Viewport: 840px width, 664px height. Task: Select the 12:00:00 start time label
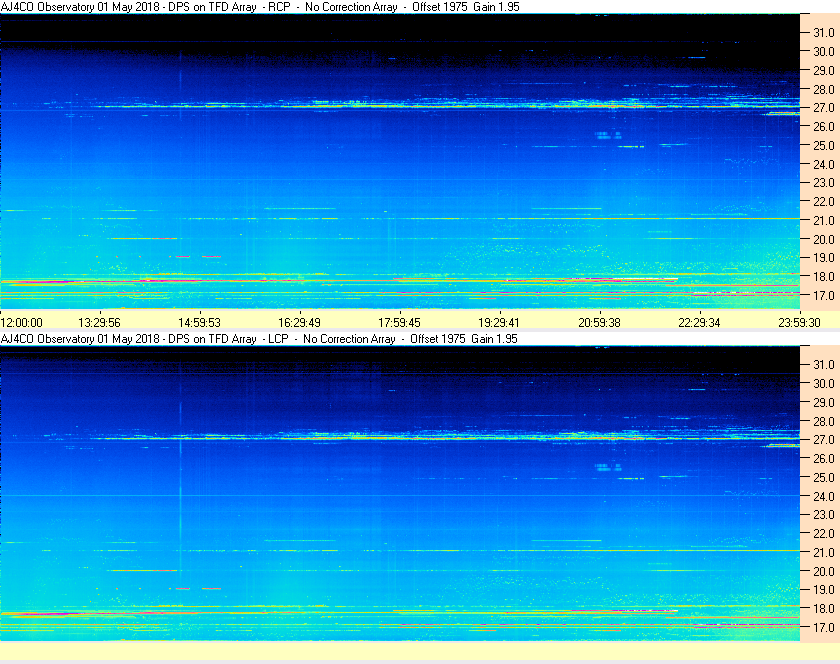point(21,323)
